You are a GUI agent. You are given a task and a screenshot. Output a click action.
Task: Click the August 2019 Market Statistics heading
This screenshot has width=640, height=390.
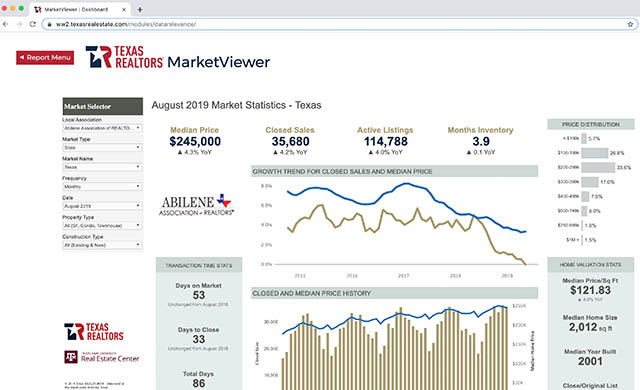click(x=236, y=105)
